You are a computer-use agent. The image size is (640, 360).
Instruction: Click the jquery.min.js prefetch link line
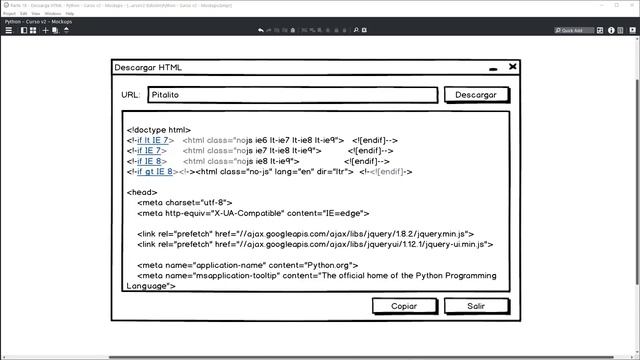point(305,234)
